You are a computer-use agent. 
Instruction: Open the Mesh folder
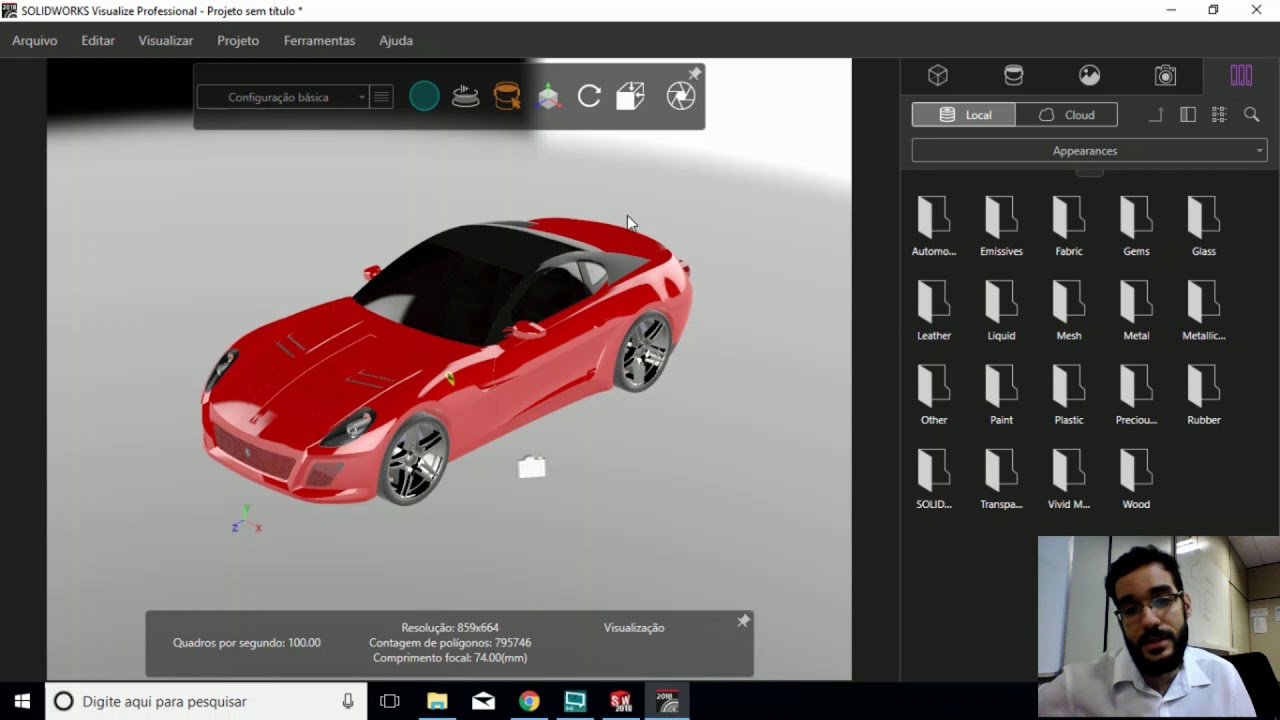[1069, 310]
